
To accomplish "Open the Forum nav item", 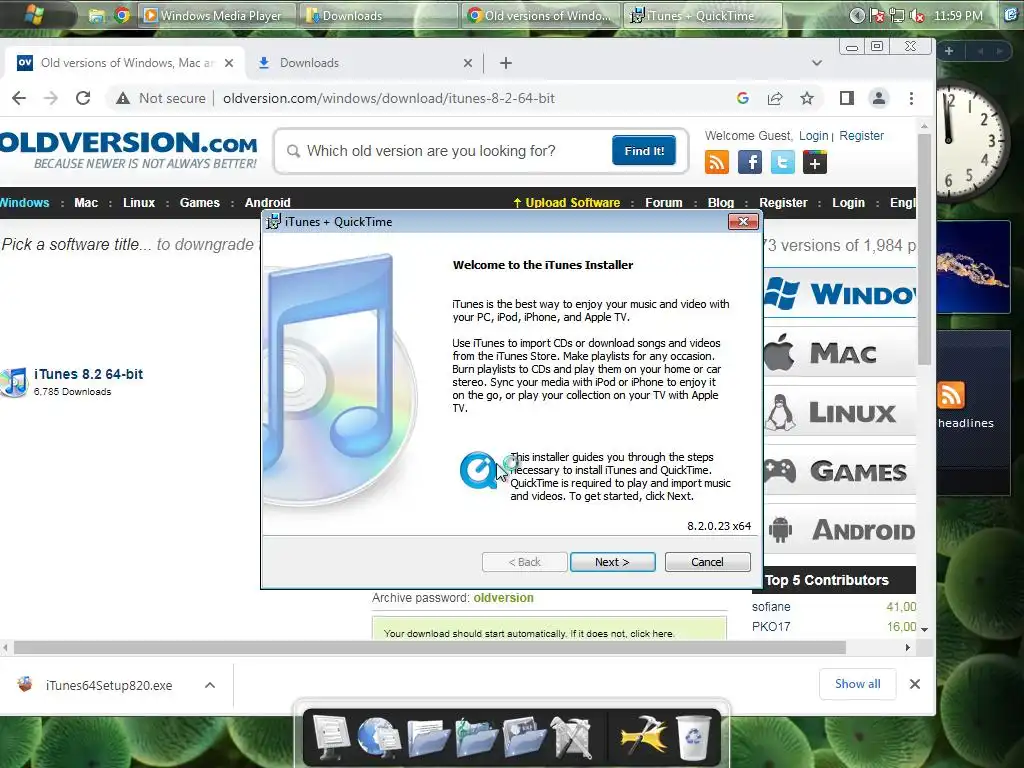I will tap(664, 202).
